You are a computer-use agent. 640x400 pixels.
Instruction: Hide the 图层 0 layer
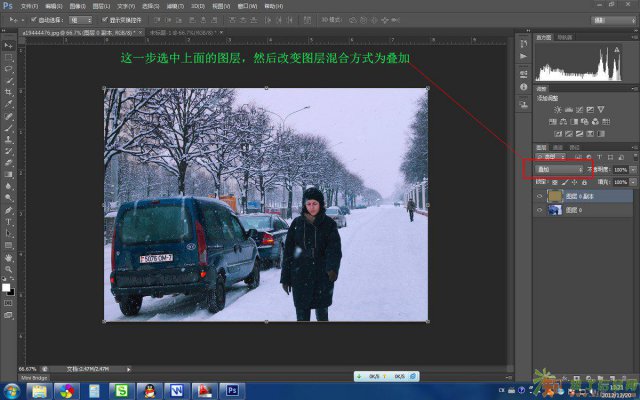pyautogui.click(x=540, y=211)
